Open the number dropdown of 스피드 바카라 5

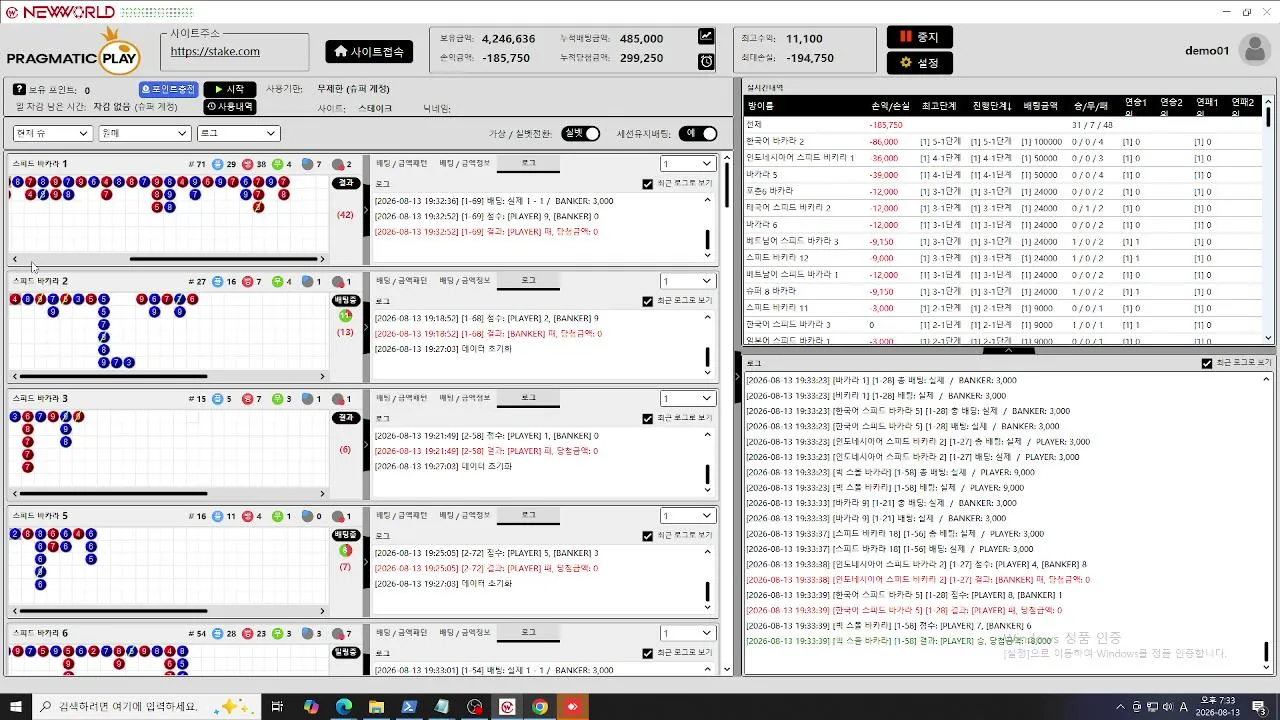click(x=688, y=515)
